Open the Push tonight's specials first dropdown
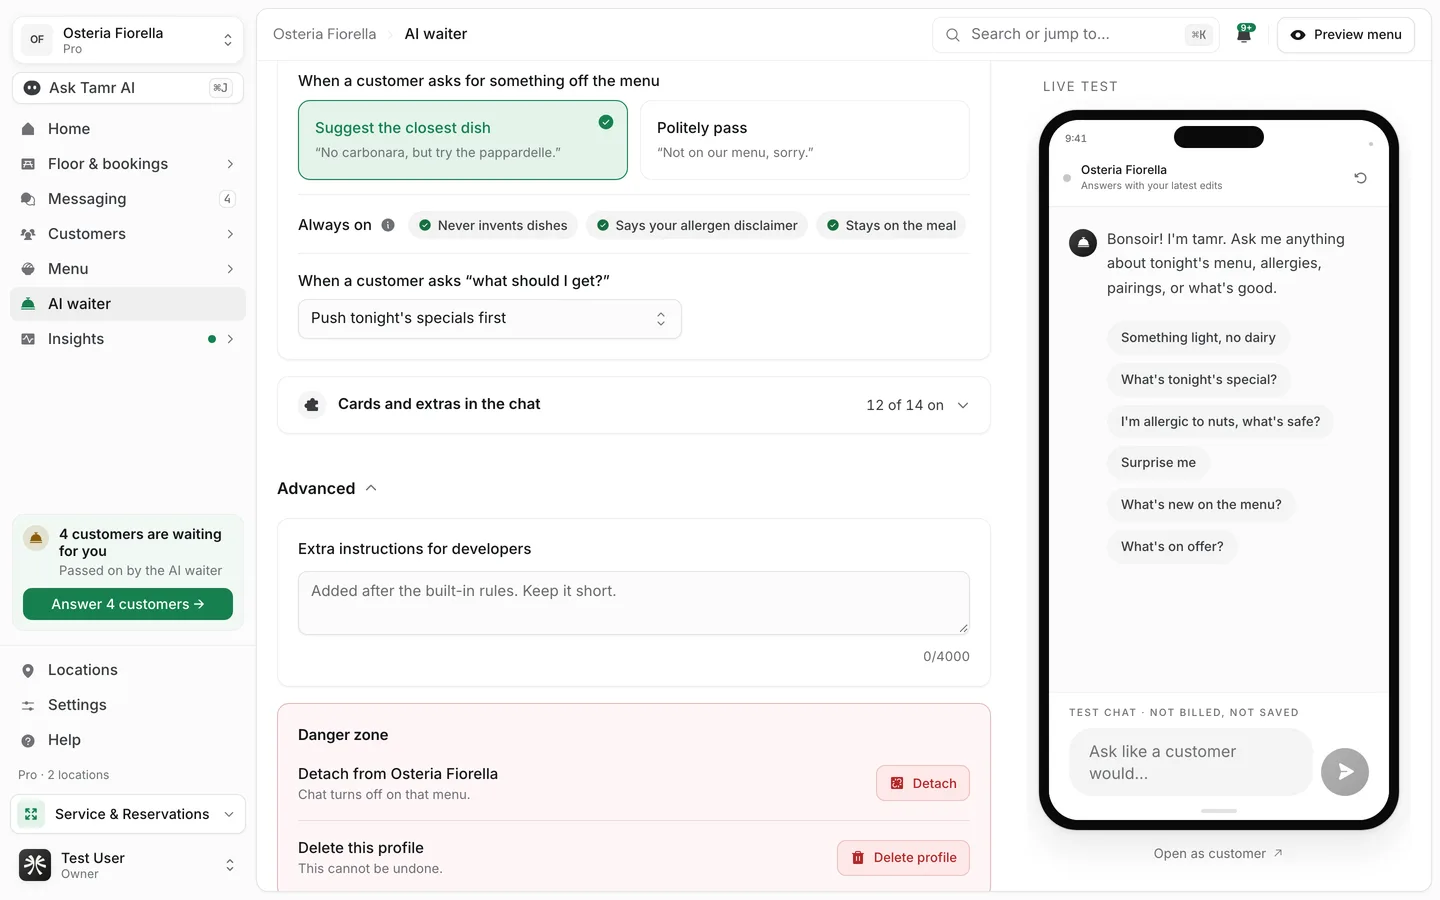 coord(490,319)
